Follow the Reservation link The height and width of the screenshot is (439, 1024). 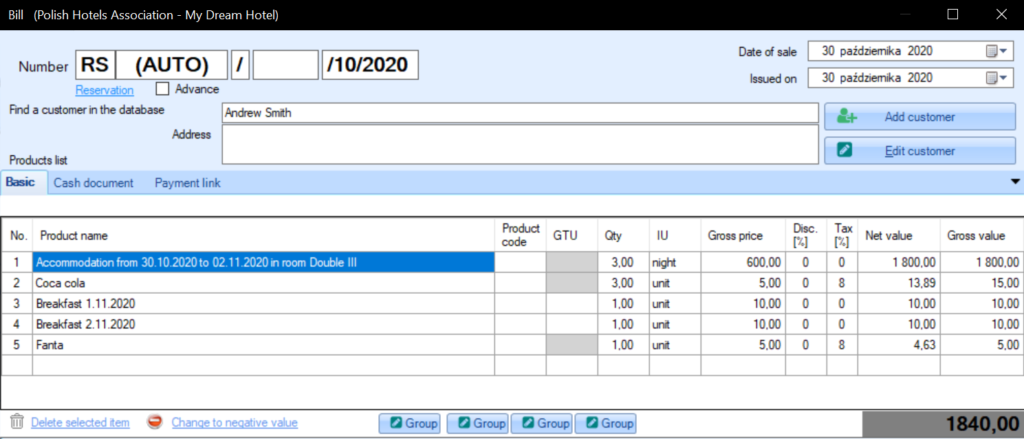pos(104,90)
